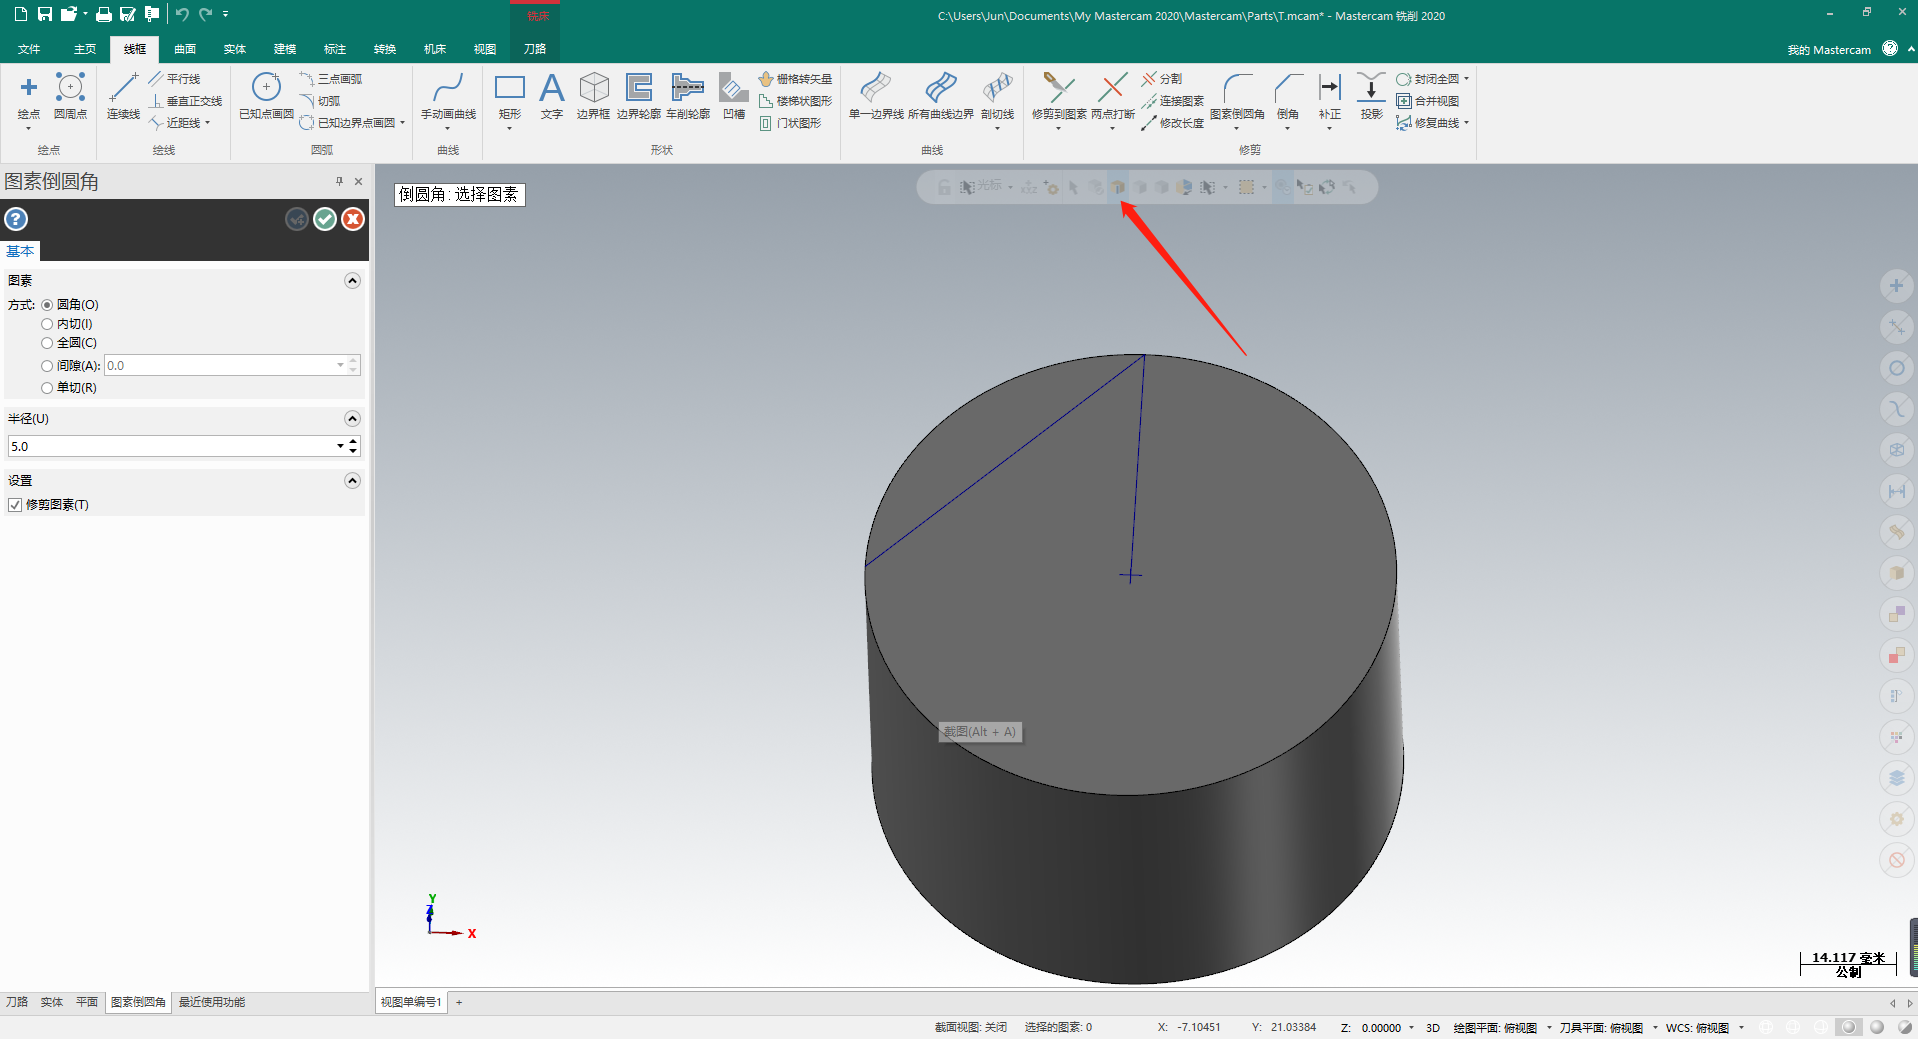Choose the 切弧 tangent arc tool
The height and width of the screenshot is (1039, 1918).
[x=320, y=101]
